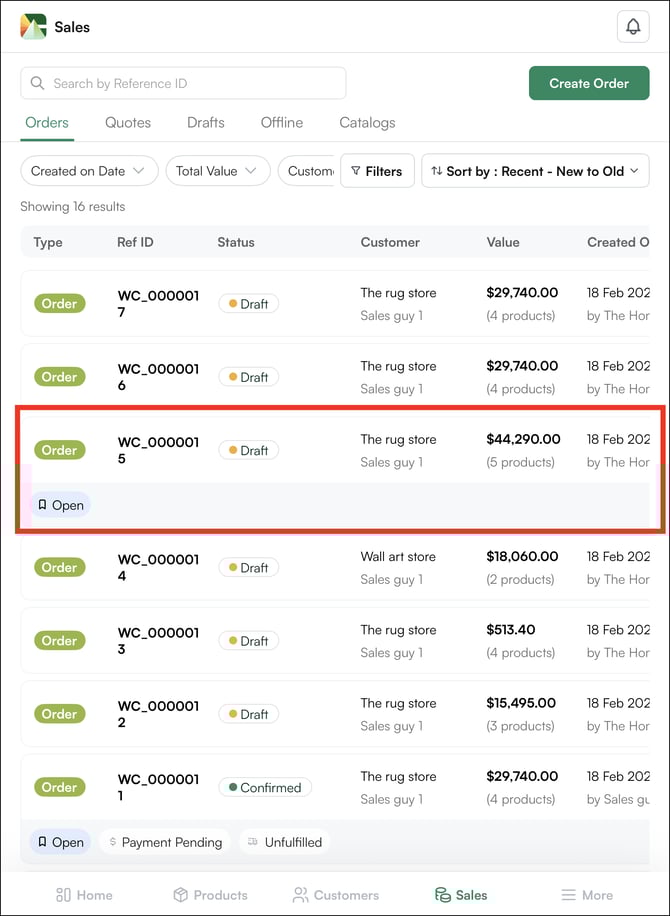Expand the Total Value filter dropdown
Screen dimensions: 670x916
click(217, 171)
